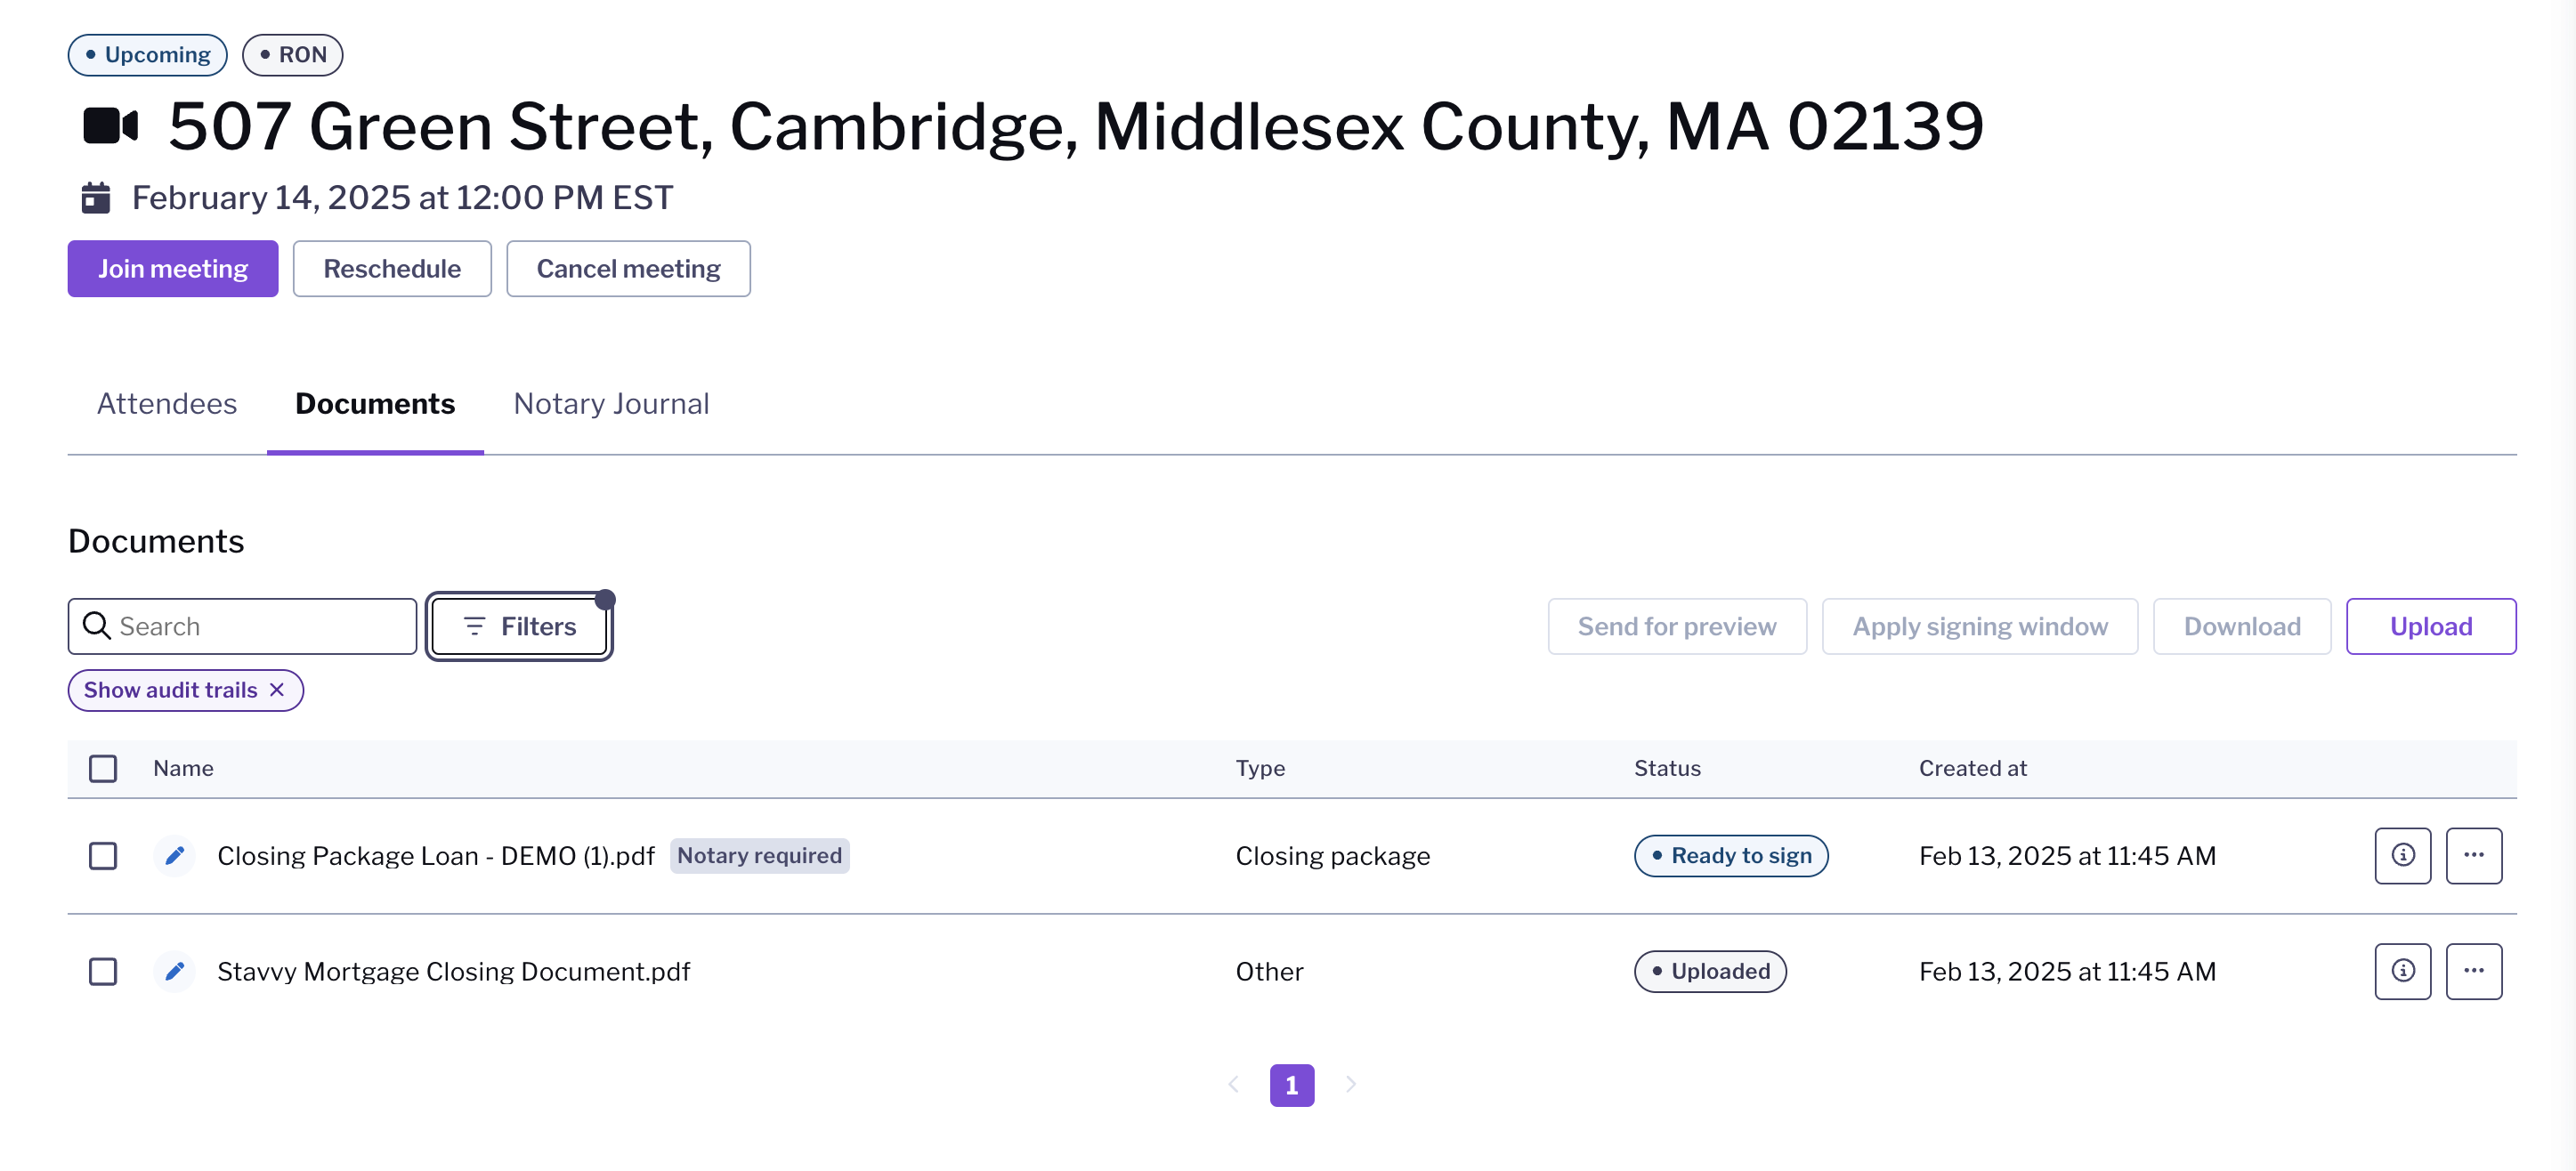Viewport: 2576px width, 1171px height.
Task: Click the Upload button
Action: coord(2430,626)
